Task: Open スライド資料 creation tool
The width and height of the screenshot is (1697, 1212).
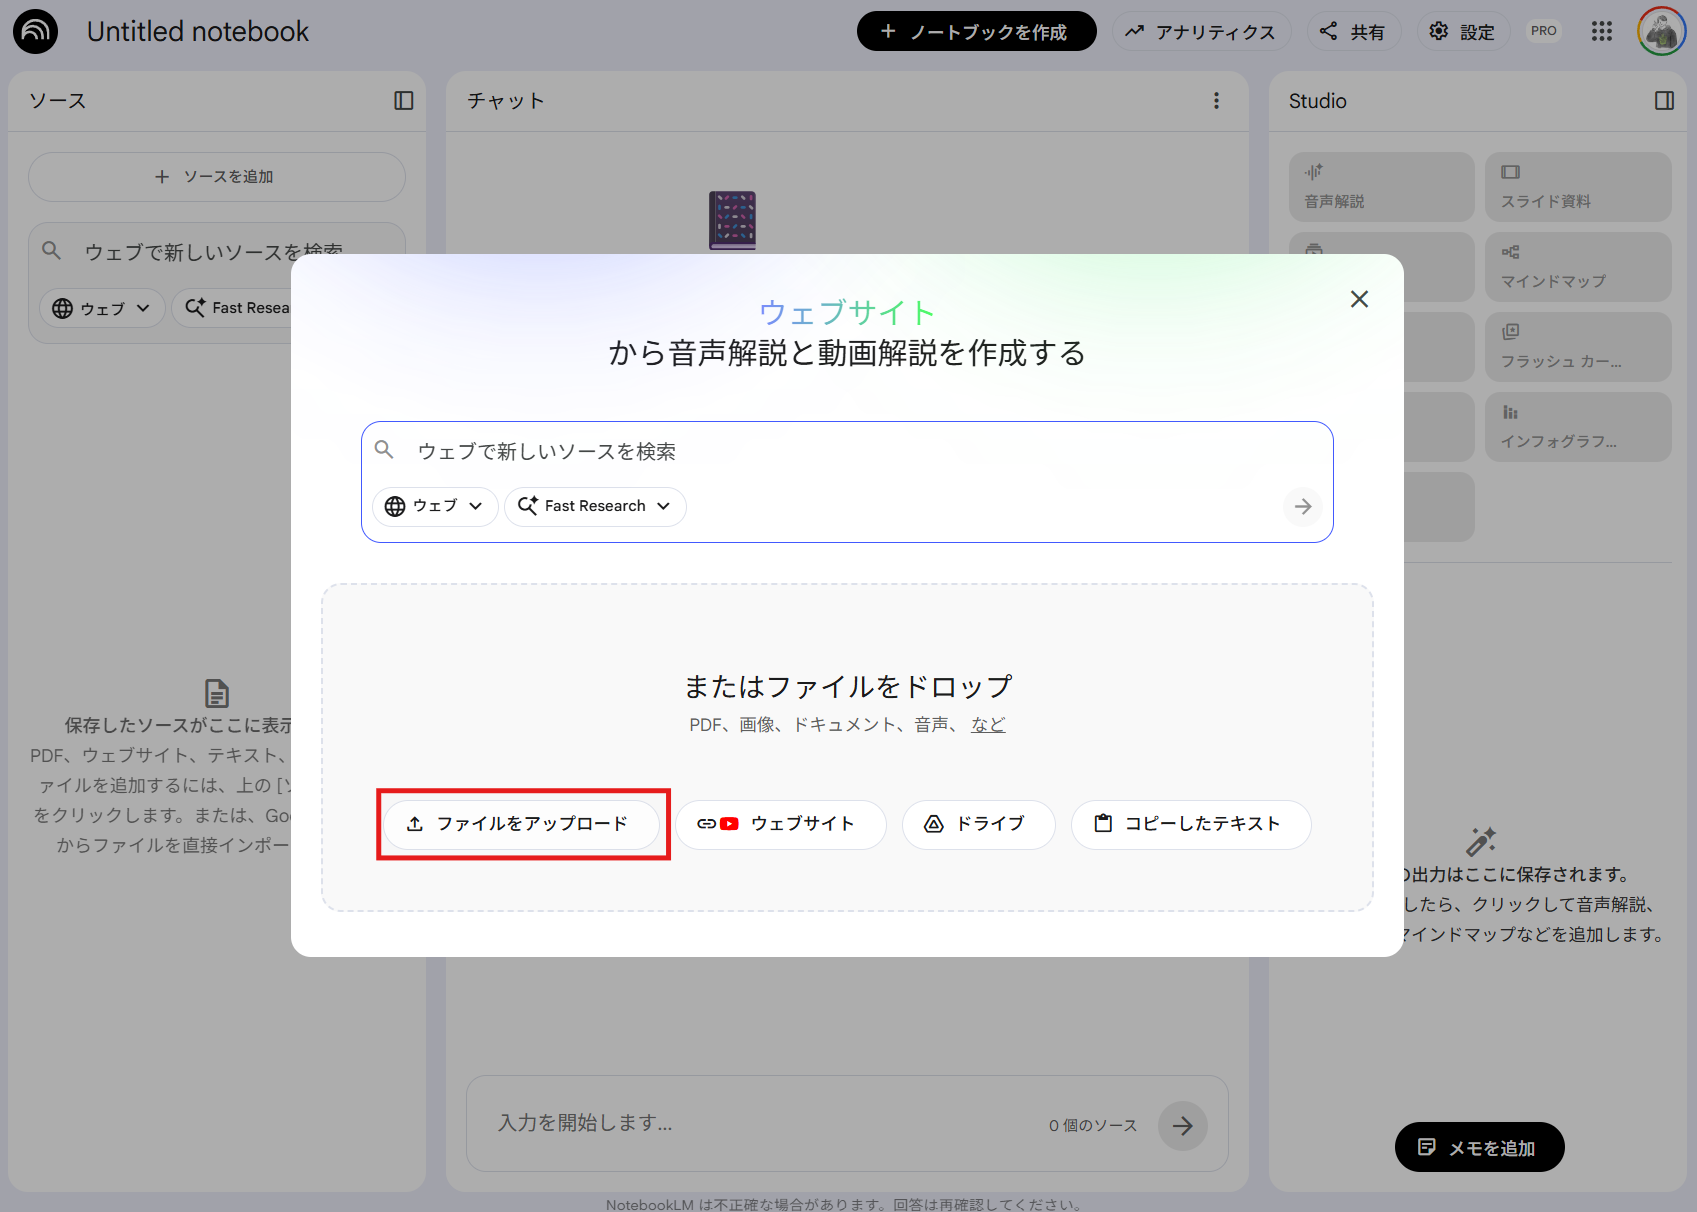Action: coord(1578,186)
